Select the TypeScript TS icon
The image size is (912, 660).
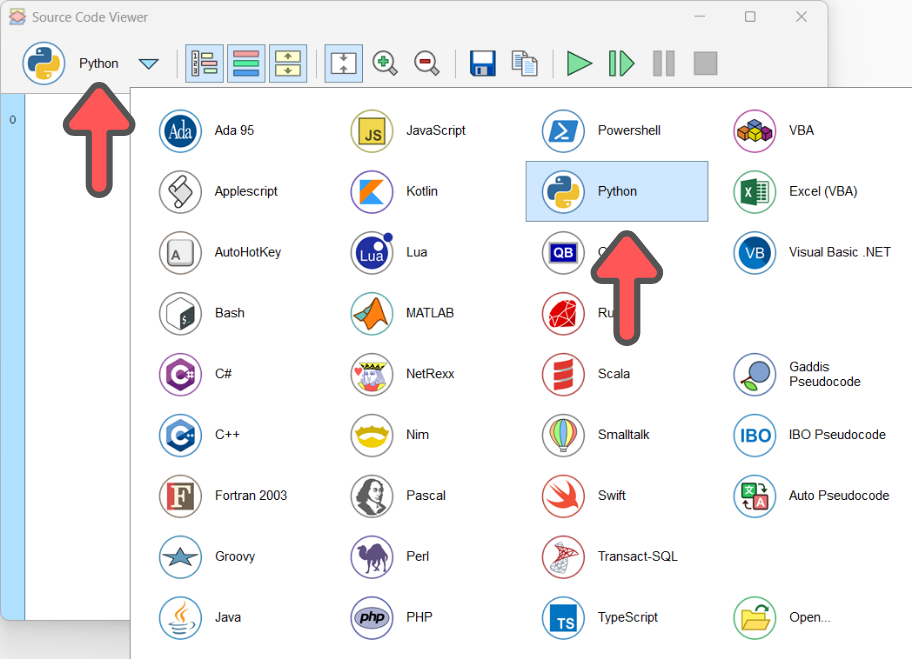click(563, 618)
